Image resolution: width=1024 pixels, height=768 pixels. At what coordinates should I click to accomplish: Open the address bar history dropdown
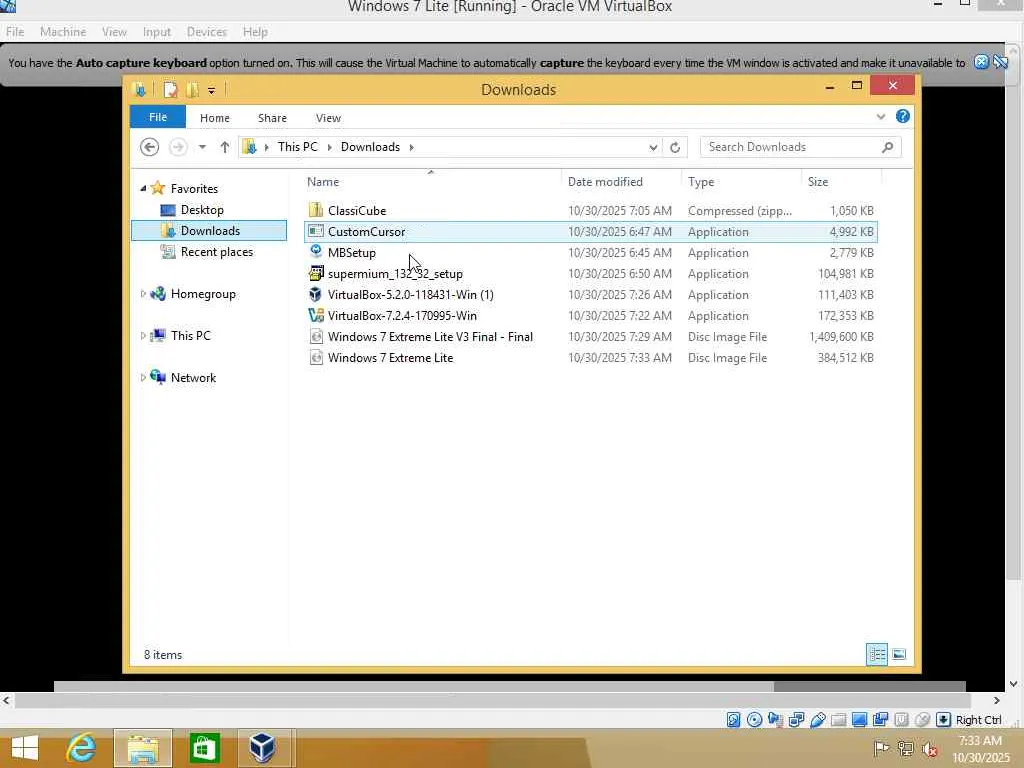pyautogui.click(x=653, y=148)
